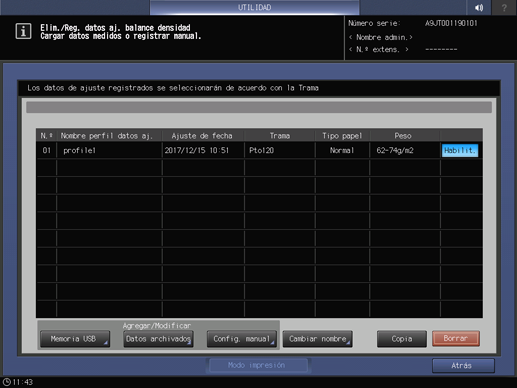Click the speaker sound icon
Image resolution: width=517 pixels, height=388 pixels.
point(479,7)
